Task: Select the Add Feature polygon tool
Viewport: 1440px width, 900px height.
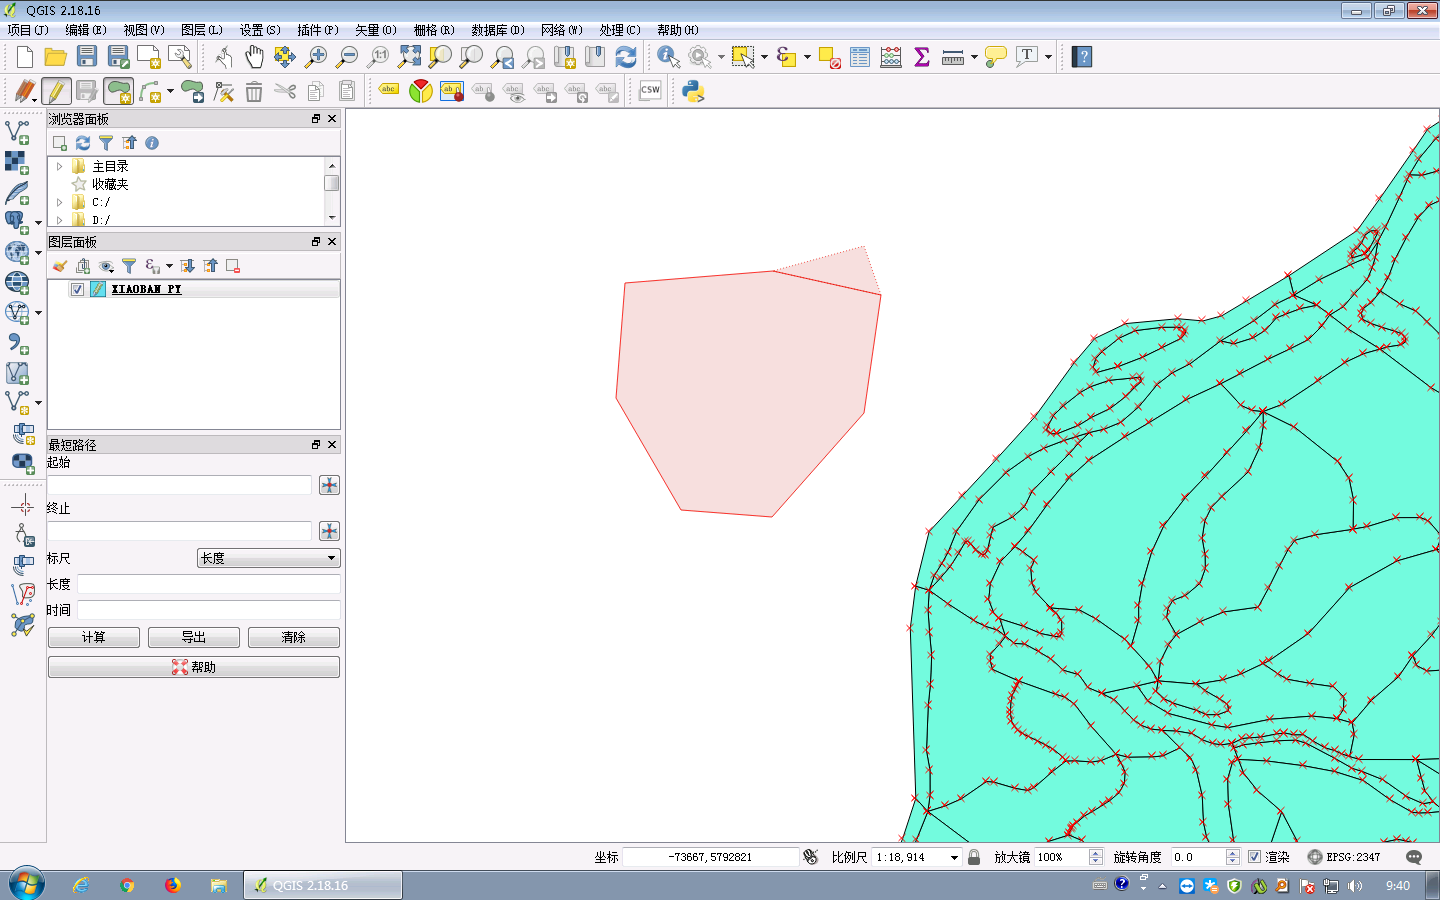Action: pos(119,92)
